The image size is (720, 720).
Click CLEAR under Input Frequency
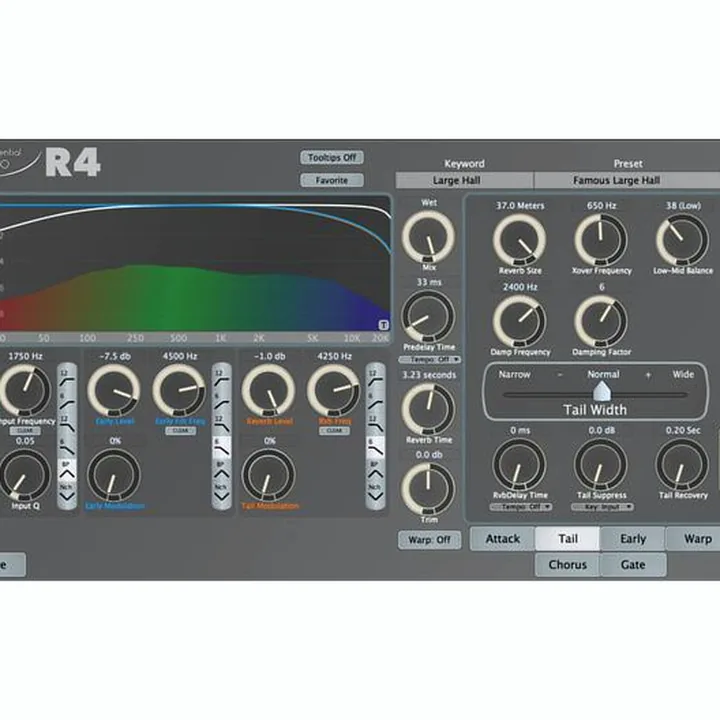coord(25,431)
